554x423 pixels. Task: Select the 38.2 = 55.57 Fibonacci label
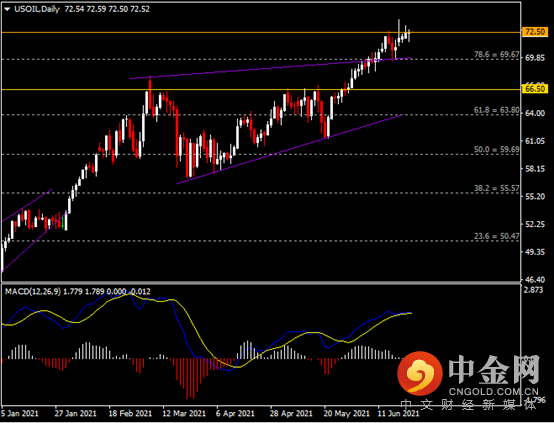coord(496,188)
